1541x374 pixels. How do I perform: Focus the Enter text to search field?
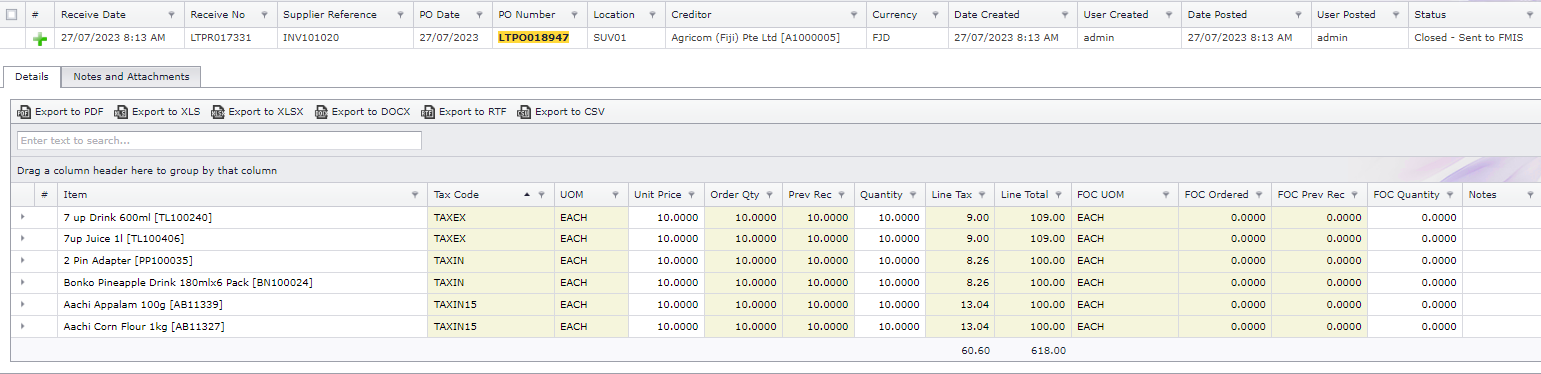[x=219, y=141]
